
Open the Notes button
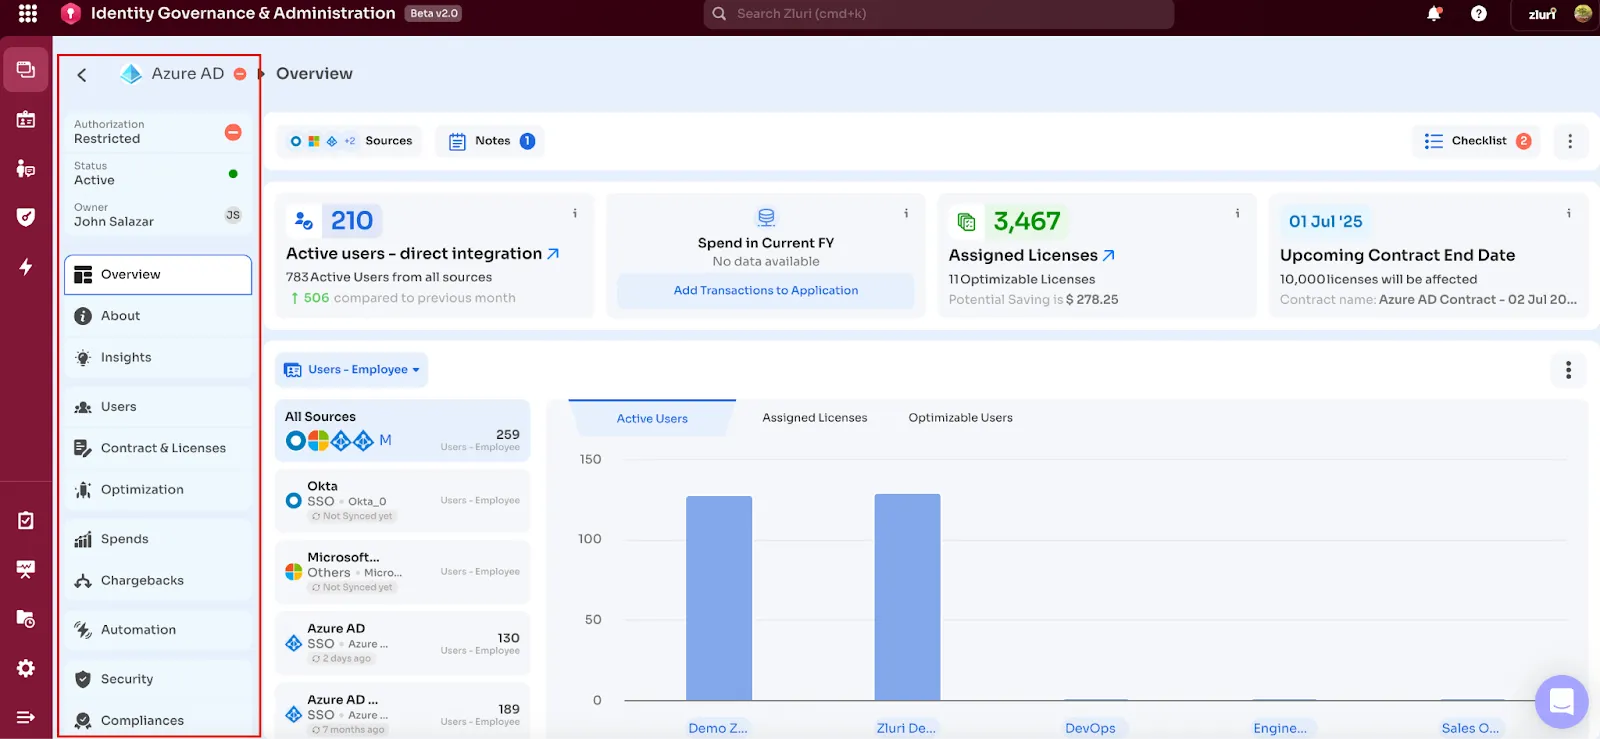tap(491, 141)
